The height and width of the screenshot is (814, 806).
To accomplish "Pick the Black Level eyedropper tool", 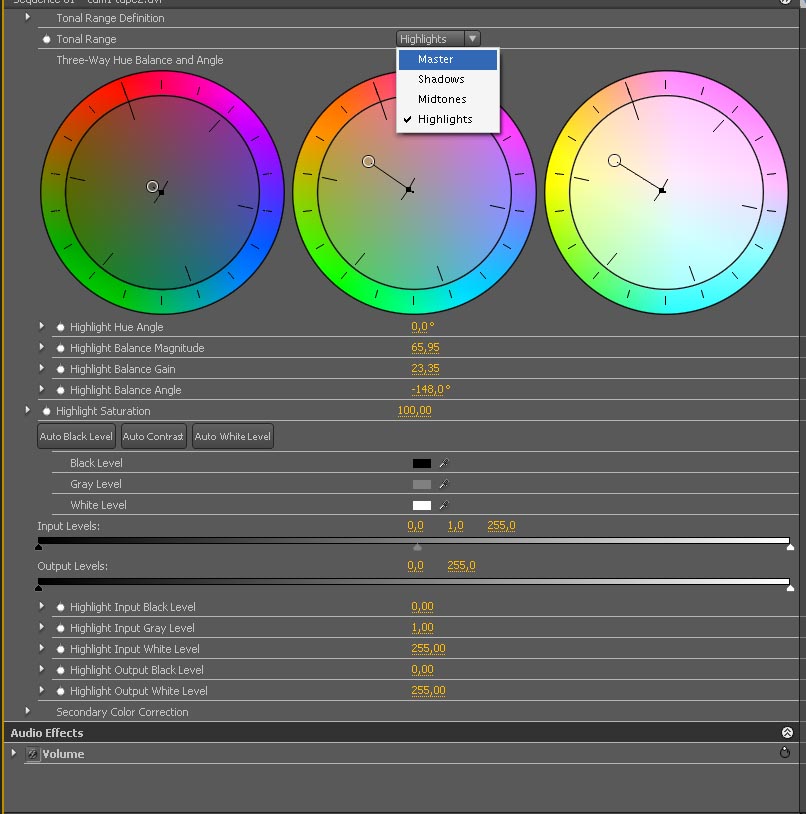I will coord(444,463).
